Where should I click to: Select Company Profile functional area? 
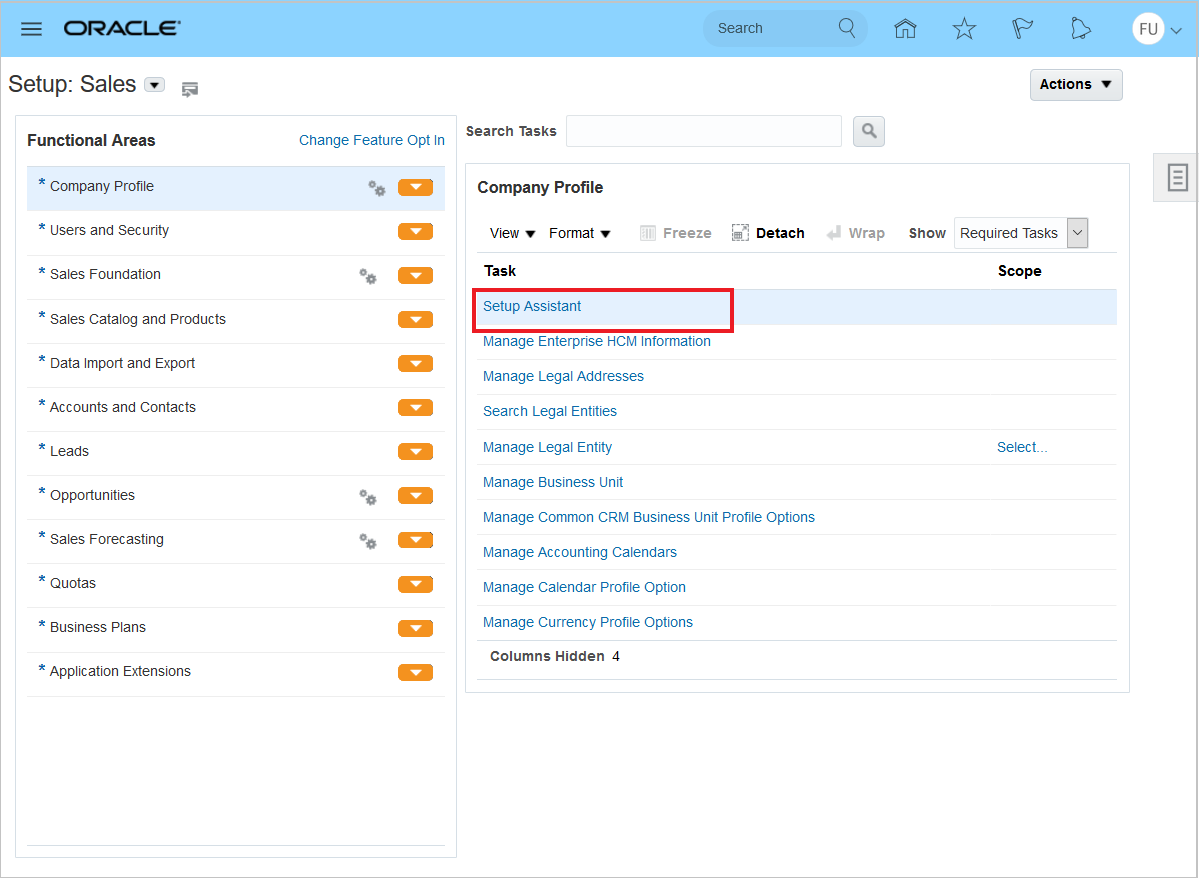coord(102,187)
